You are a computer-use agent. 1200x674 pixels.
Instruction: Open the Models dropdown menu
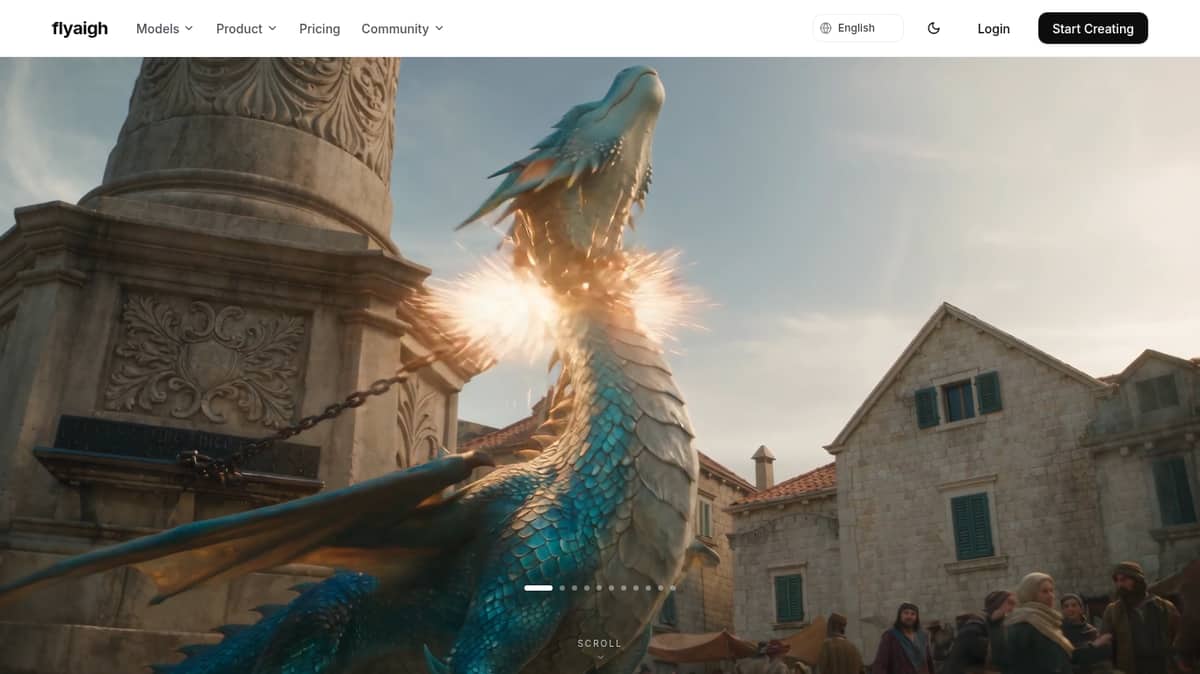pyautogui.click(x=164, y=28)
